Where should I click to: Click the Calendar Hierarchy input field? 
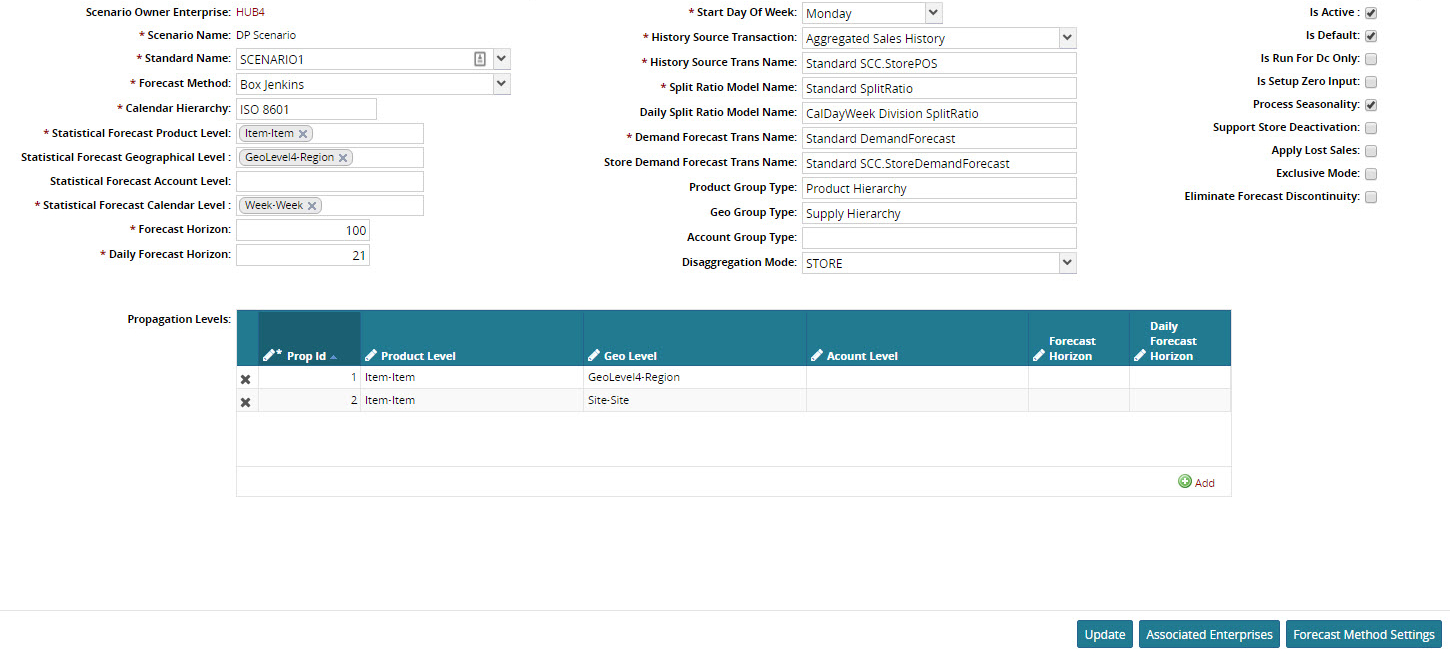(306, 109)
